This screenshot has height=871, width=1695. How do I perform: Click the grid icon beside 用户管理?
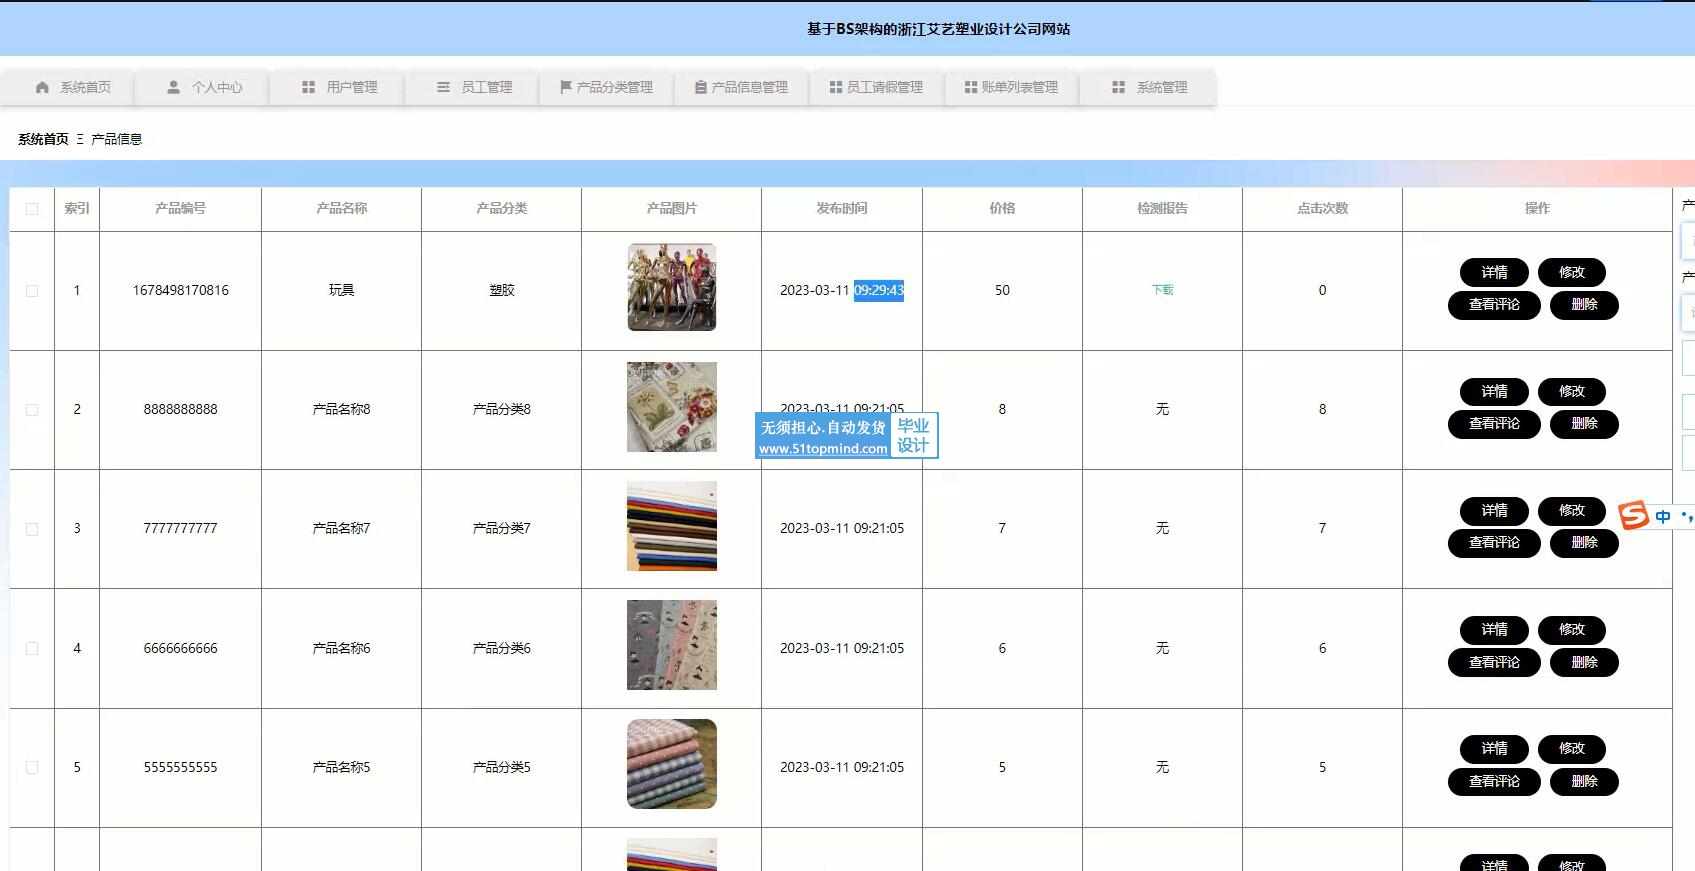point(308,87)
